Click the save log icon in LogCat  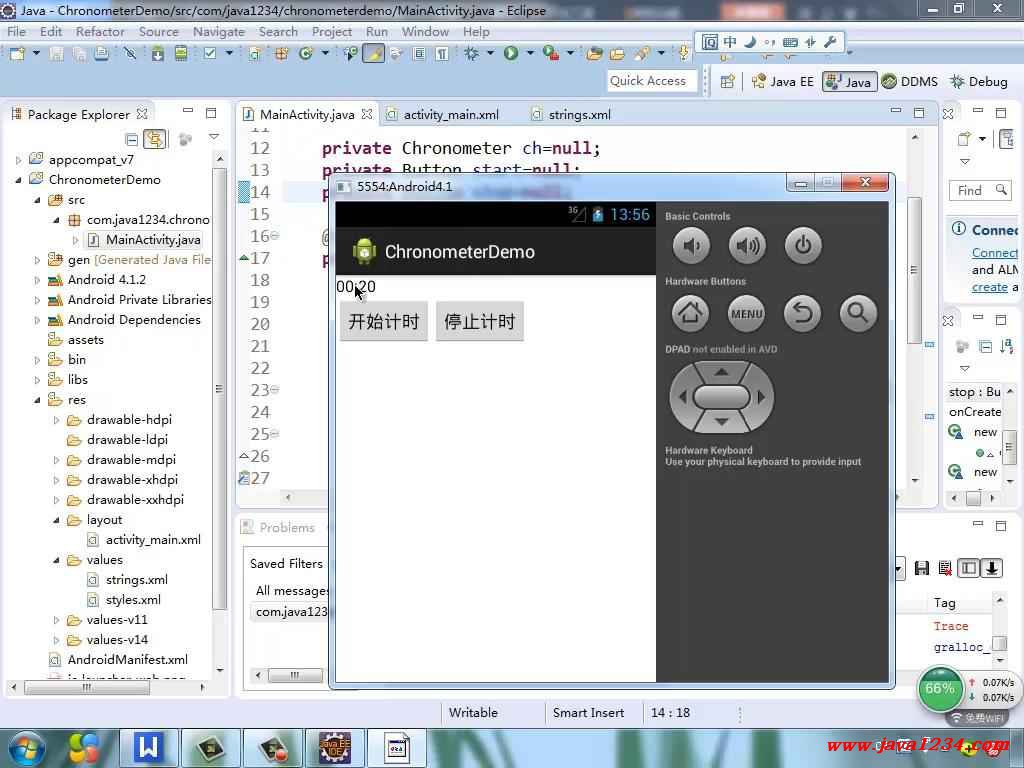click(x=921, y=568)
